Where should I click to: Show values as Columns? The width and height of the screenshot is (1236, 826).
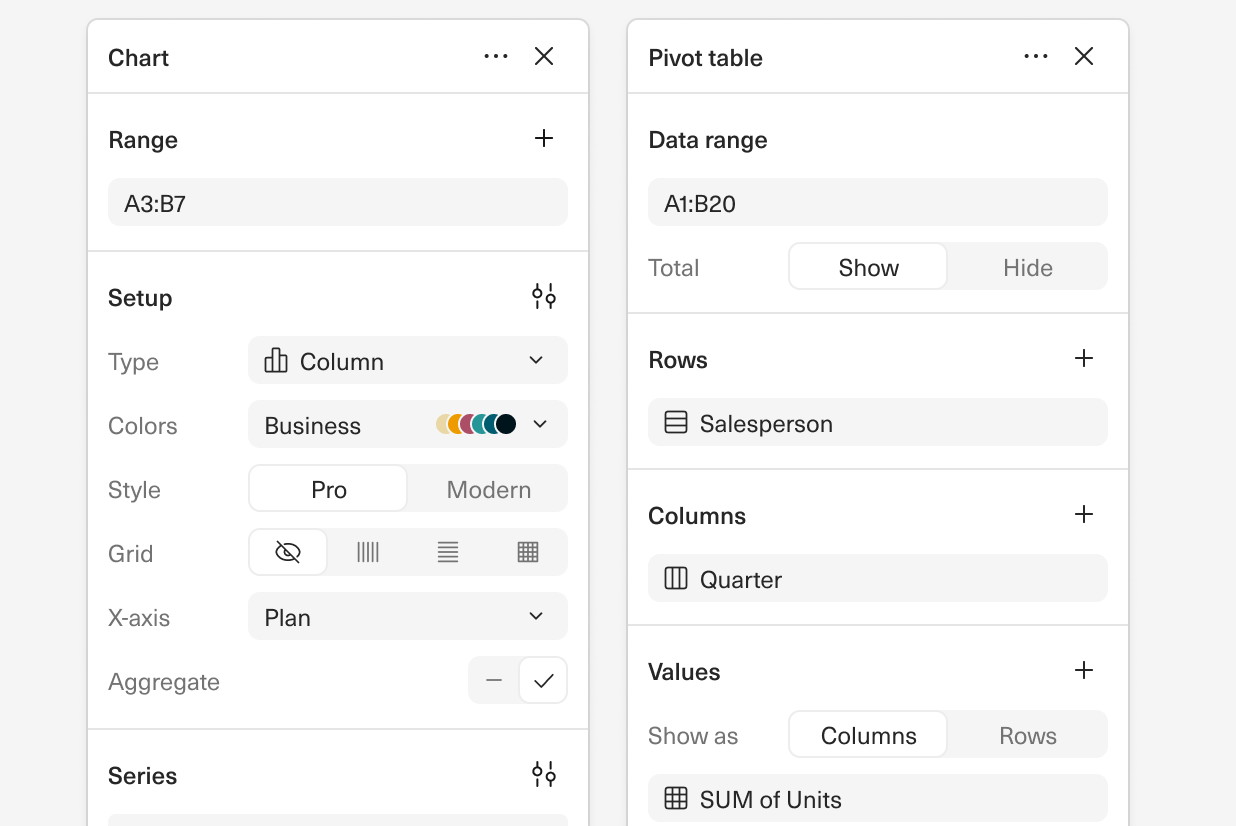click(868, 735)
